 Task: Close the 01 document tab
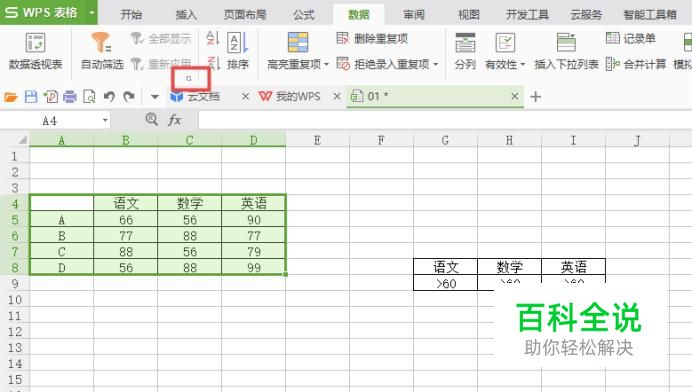(515, 96)
